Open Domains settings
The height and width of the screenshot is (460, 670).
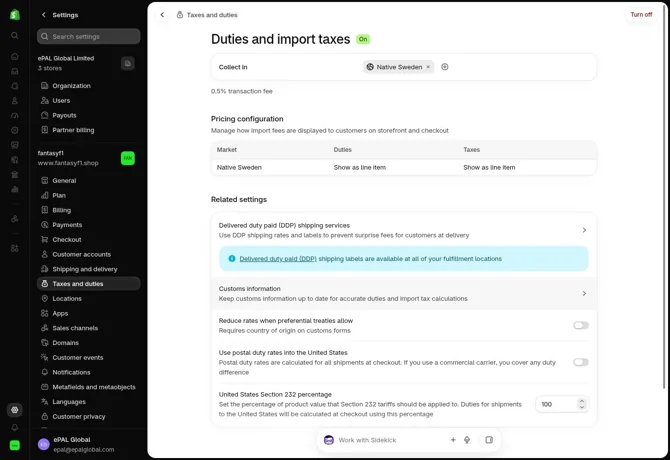point(88,343)
